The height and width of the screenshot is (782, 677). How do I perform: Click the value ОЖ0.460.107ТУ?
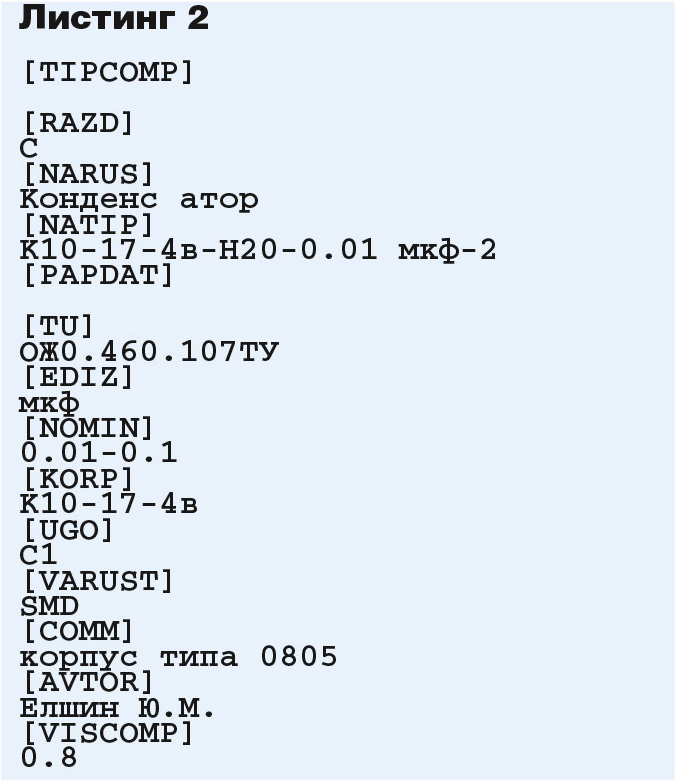pos(149,352)
